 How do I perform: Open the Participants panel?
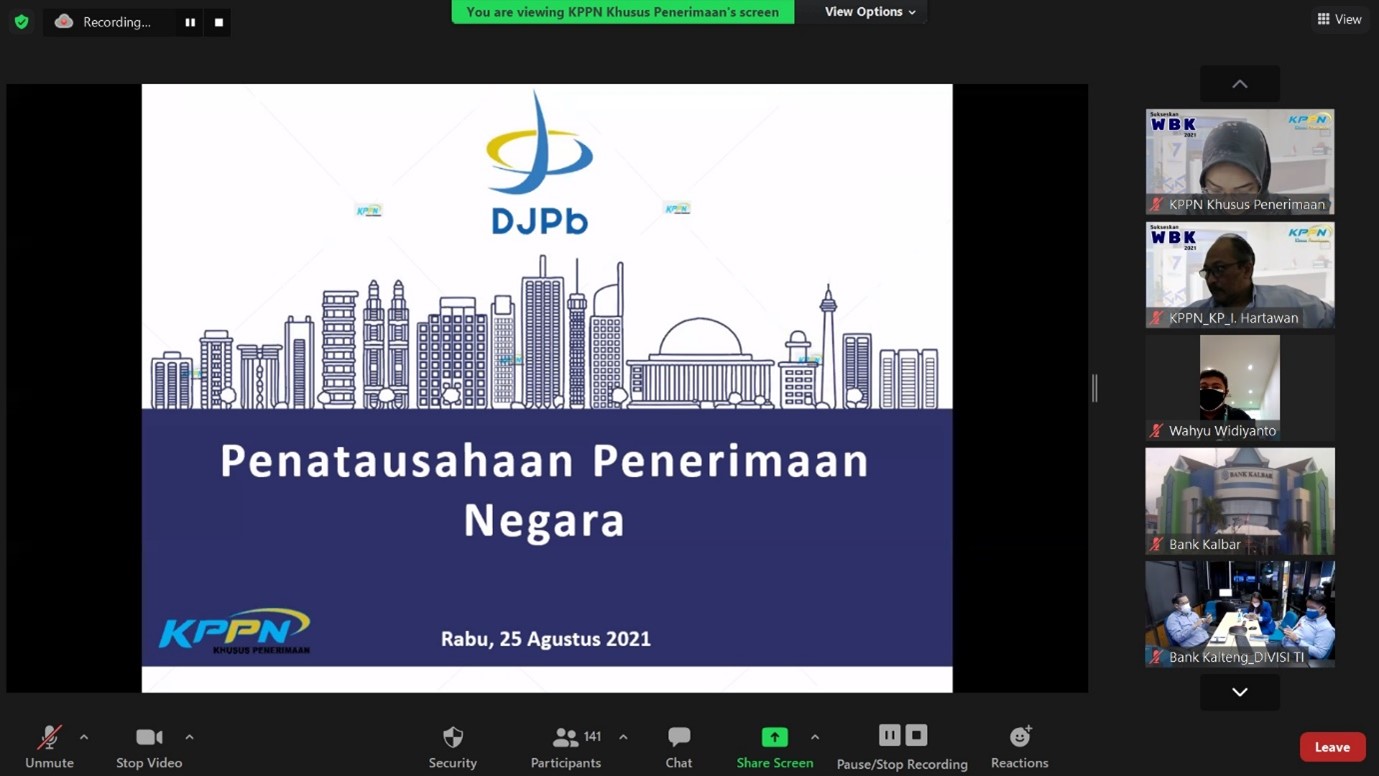566,746
